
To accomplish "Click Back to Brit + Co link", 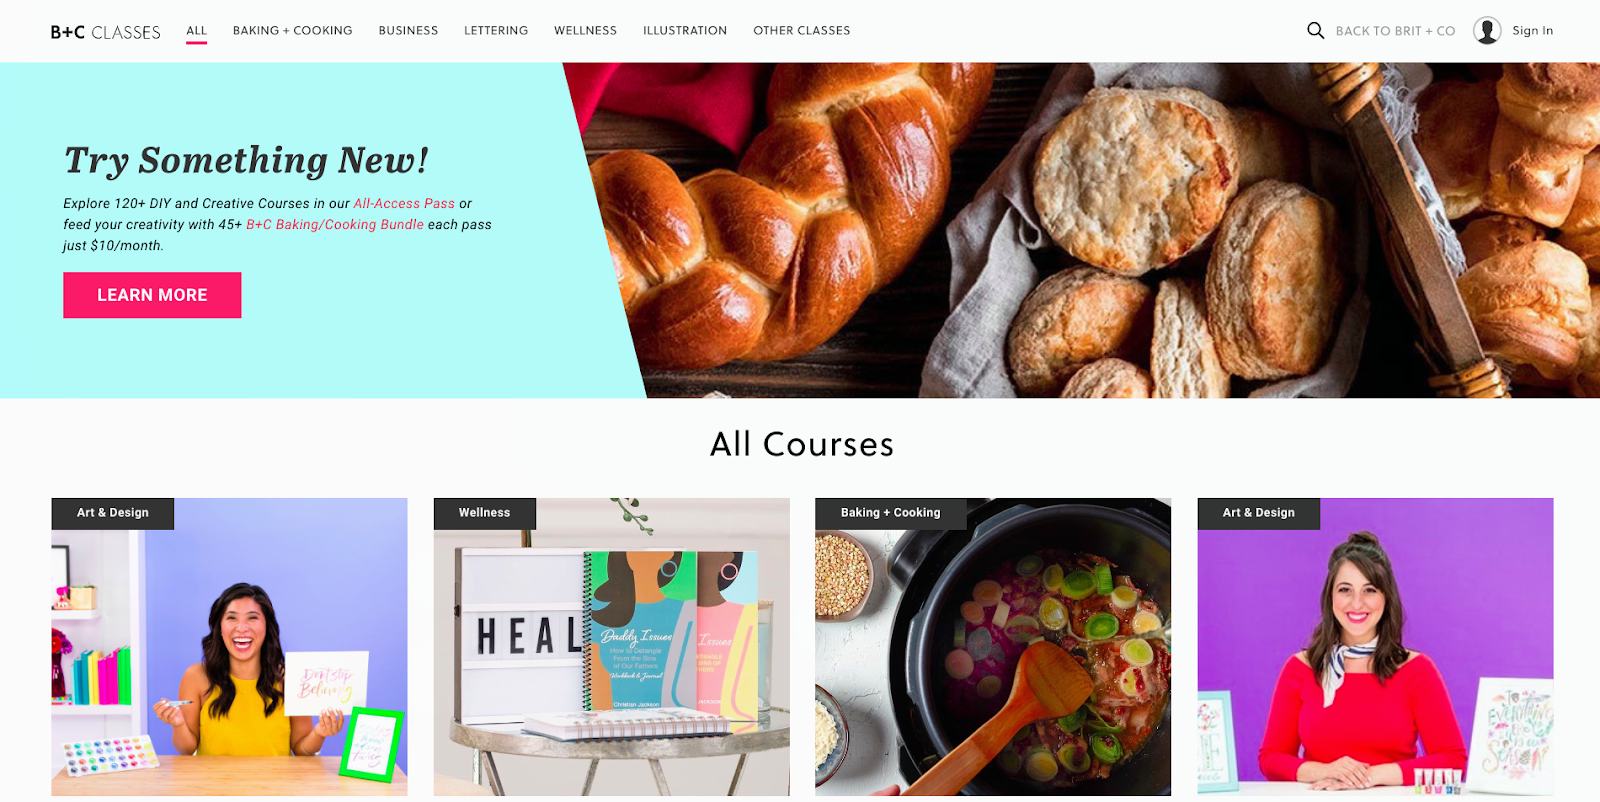I will (1395, 31).
